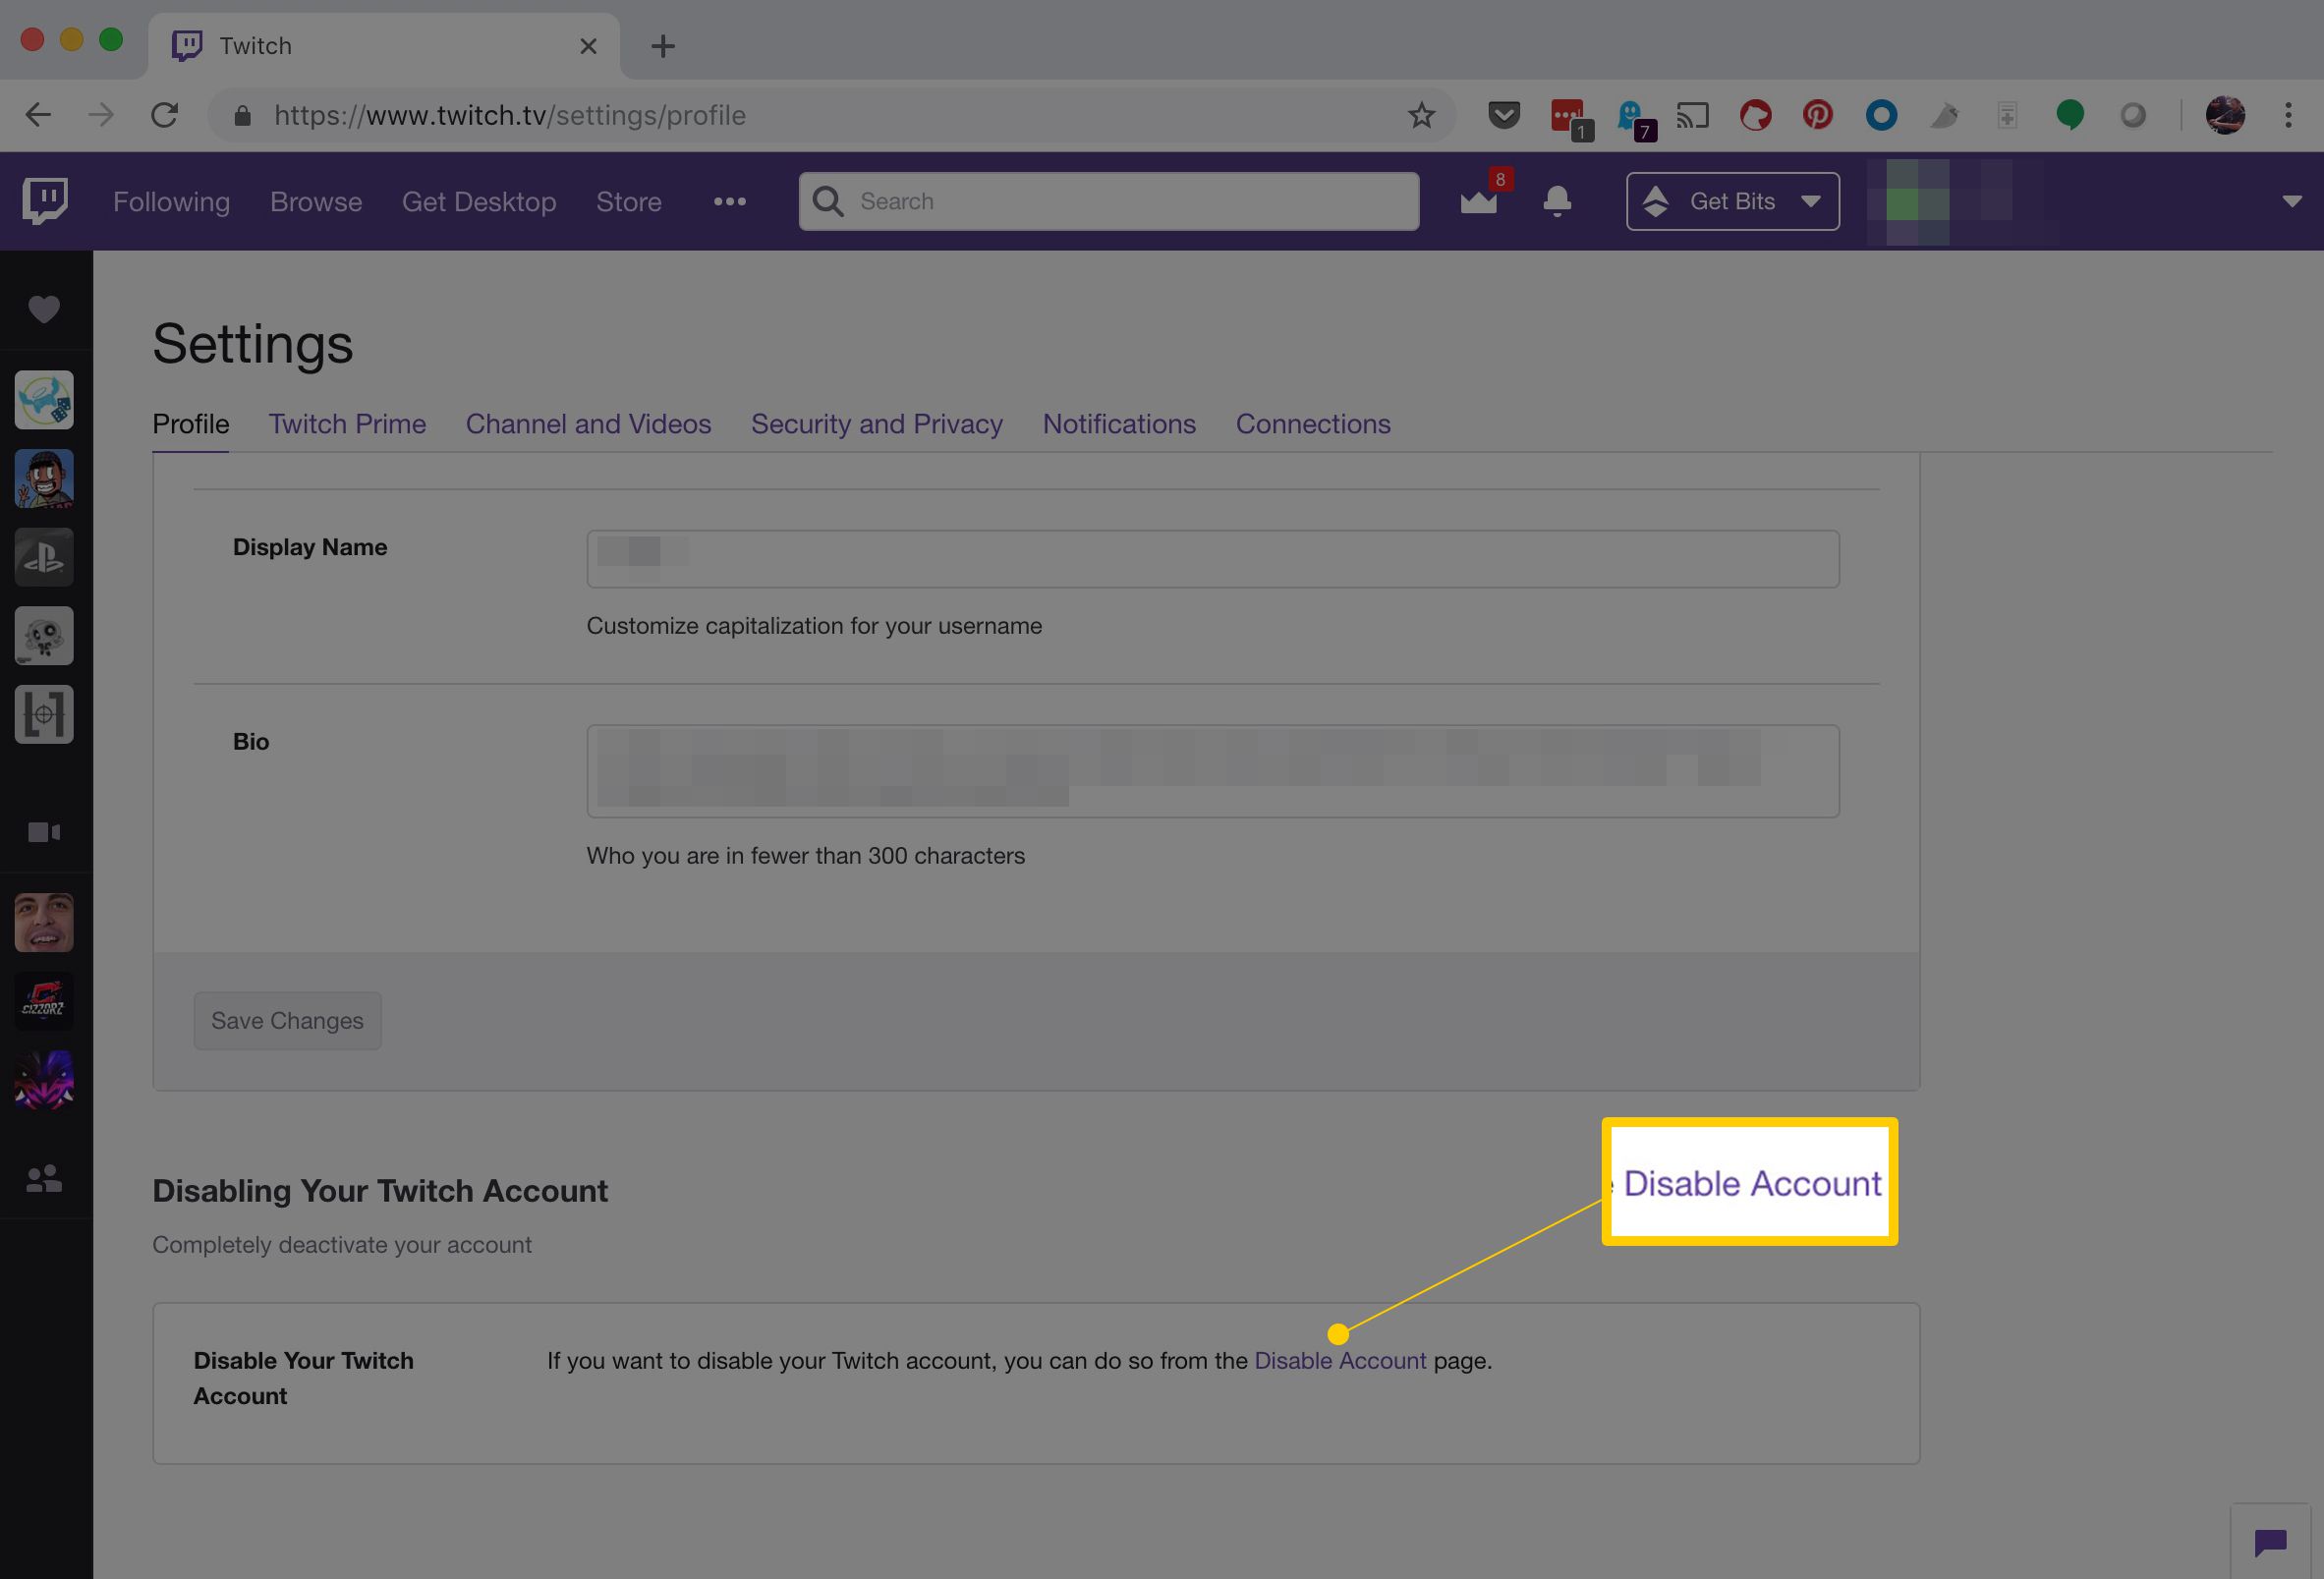
Task: Click the Twitch logo icon in navbar
Action: pyautogui.click(x=44, y=199)
